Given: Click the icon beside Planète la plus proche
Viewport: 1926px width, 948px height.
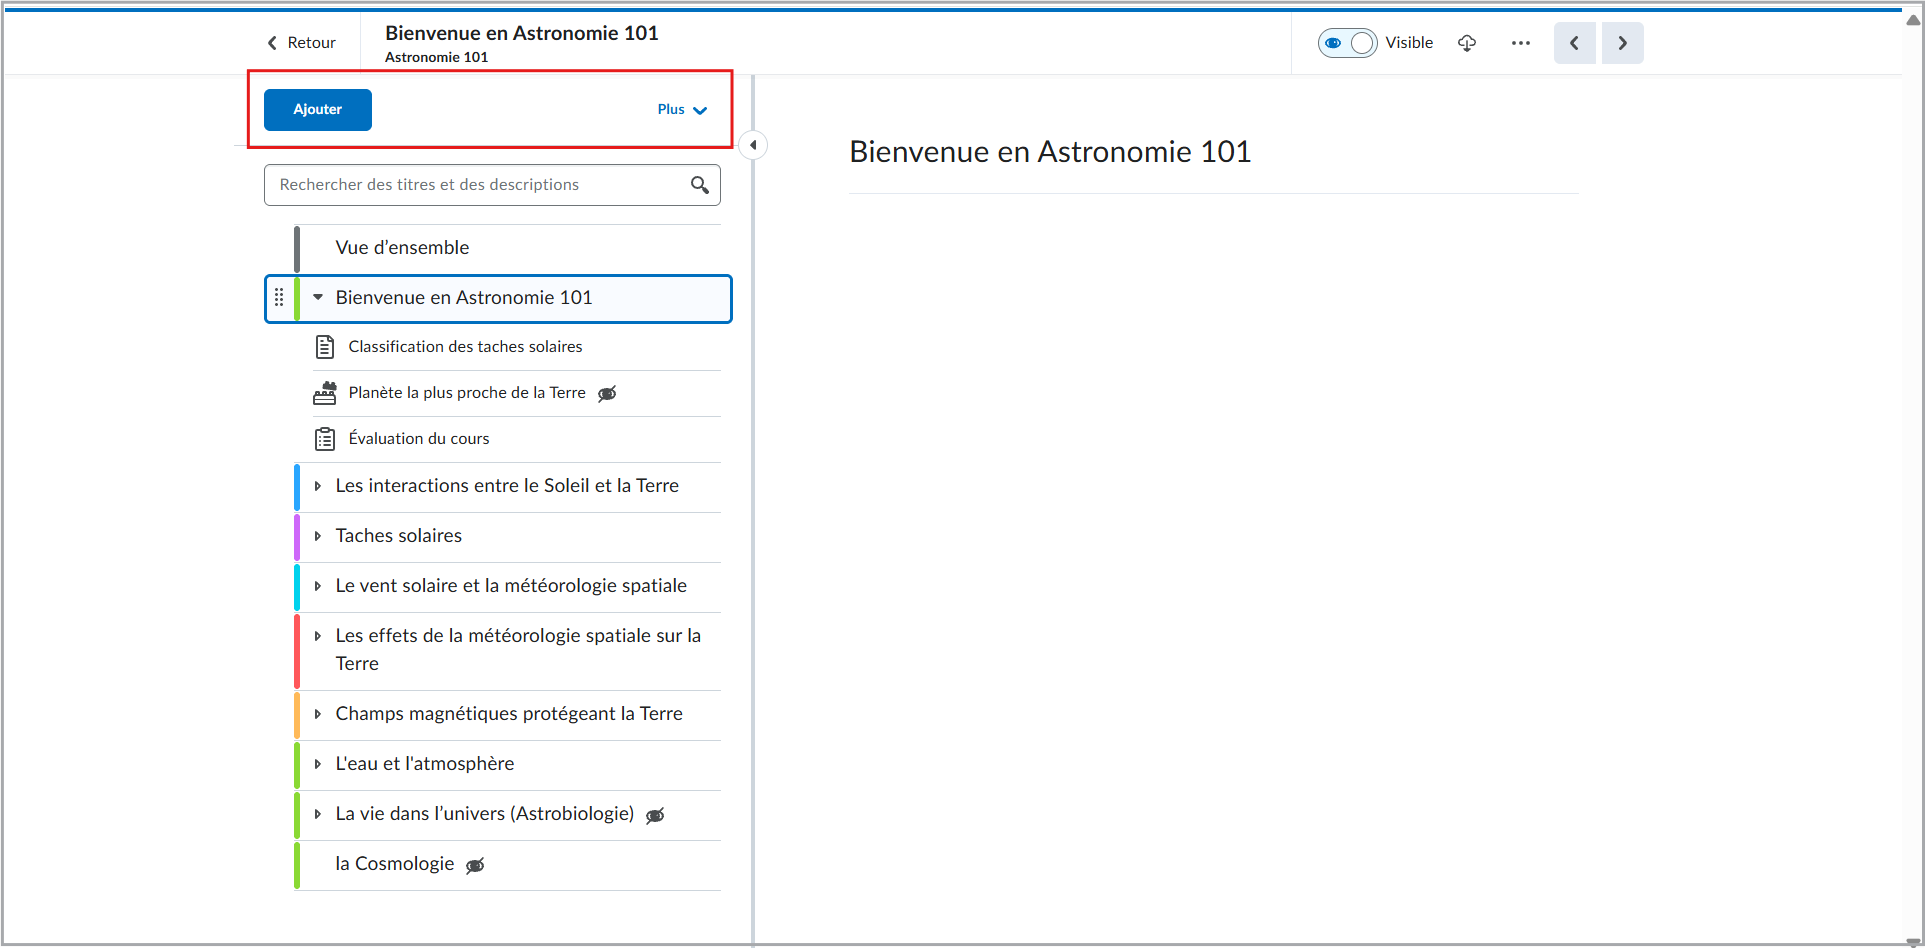Looking at the screenshot, I should [x=325, y=393].
